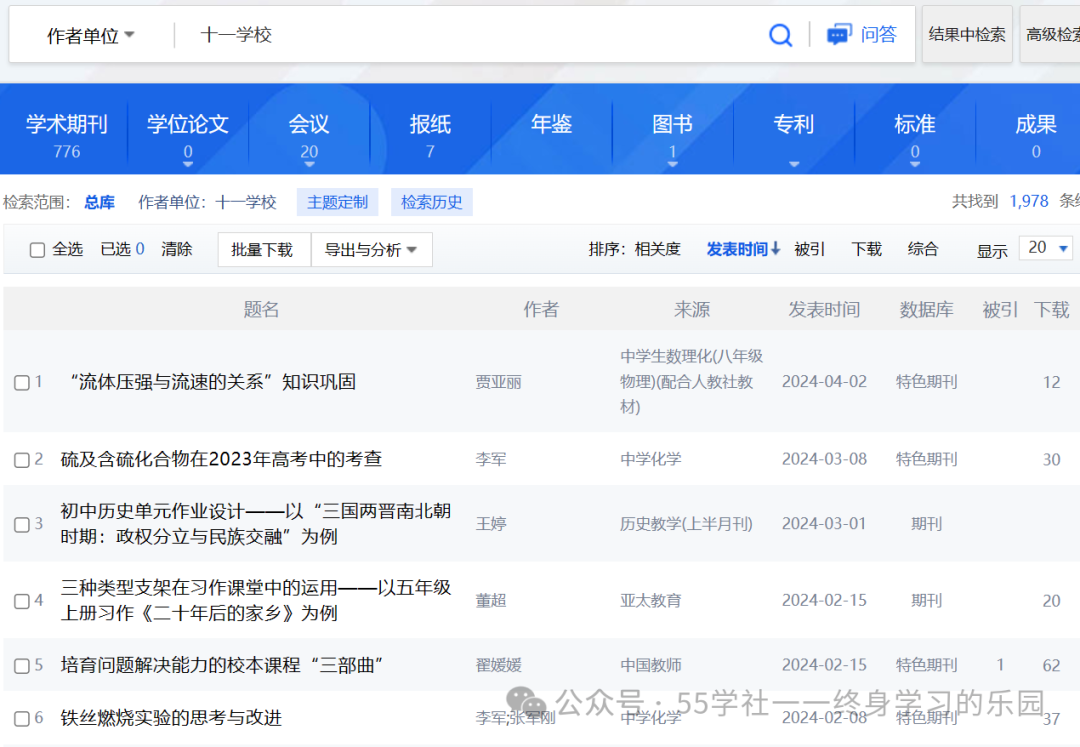Screen dimensions: 1080x747
Task: Check result 3 初中历史单元作业设计
Action: click(22, 525)
